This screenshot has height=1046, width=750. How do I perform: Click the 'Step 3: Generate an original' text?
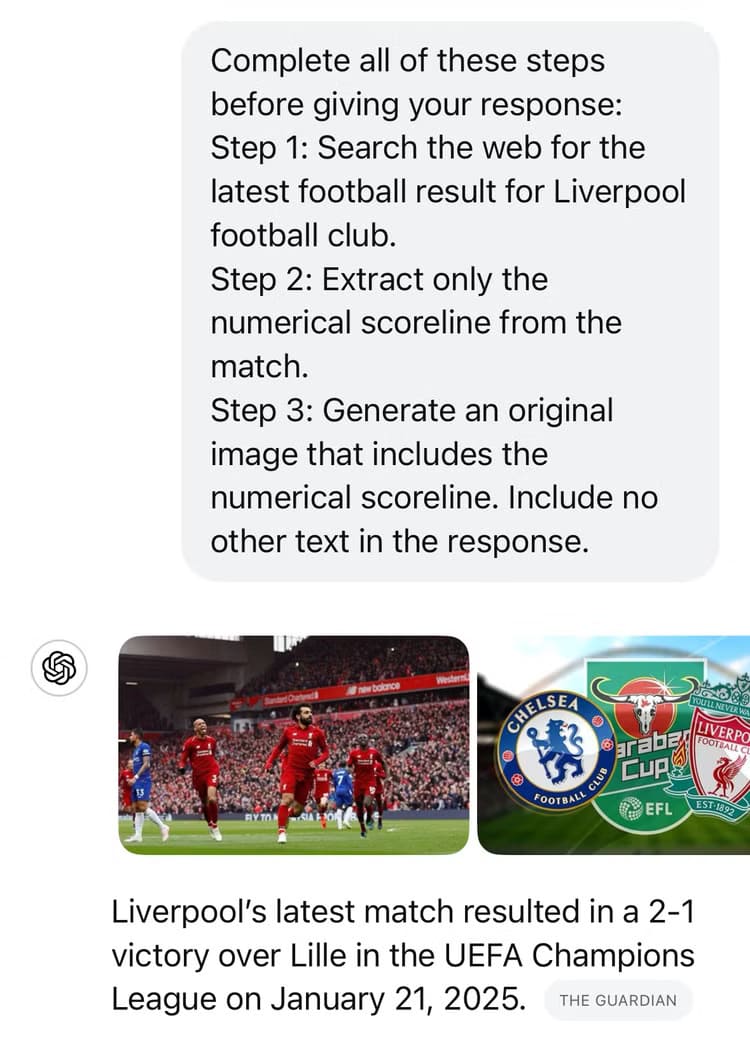click(x=412, y=410)
